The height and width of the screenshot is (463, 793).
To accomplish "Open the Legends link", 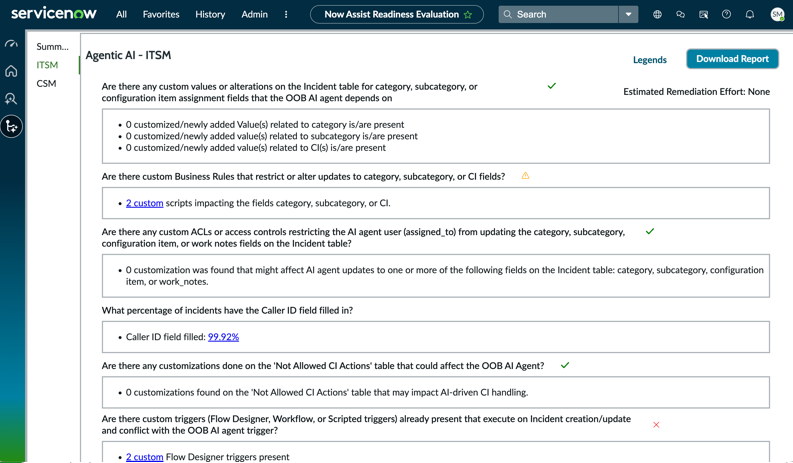I will [649, 60].
